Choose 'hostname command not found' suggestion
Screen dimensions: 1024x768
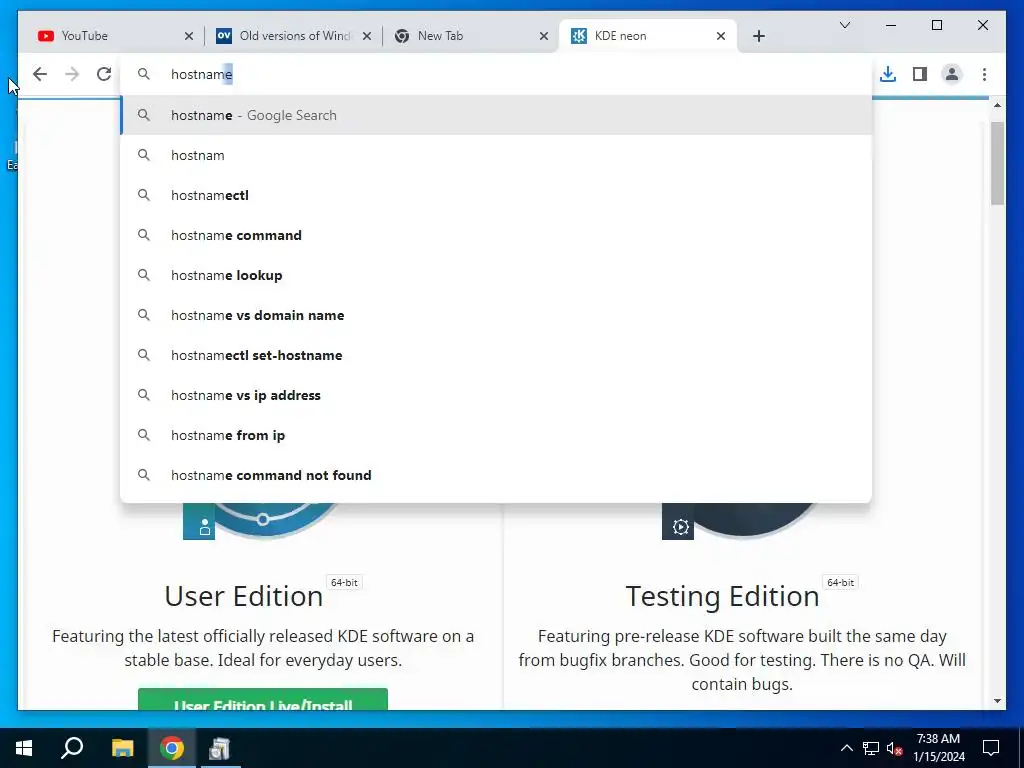(496, 475)
